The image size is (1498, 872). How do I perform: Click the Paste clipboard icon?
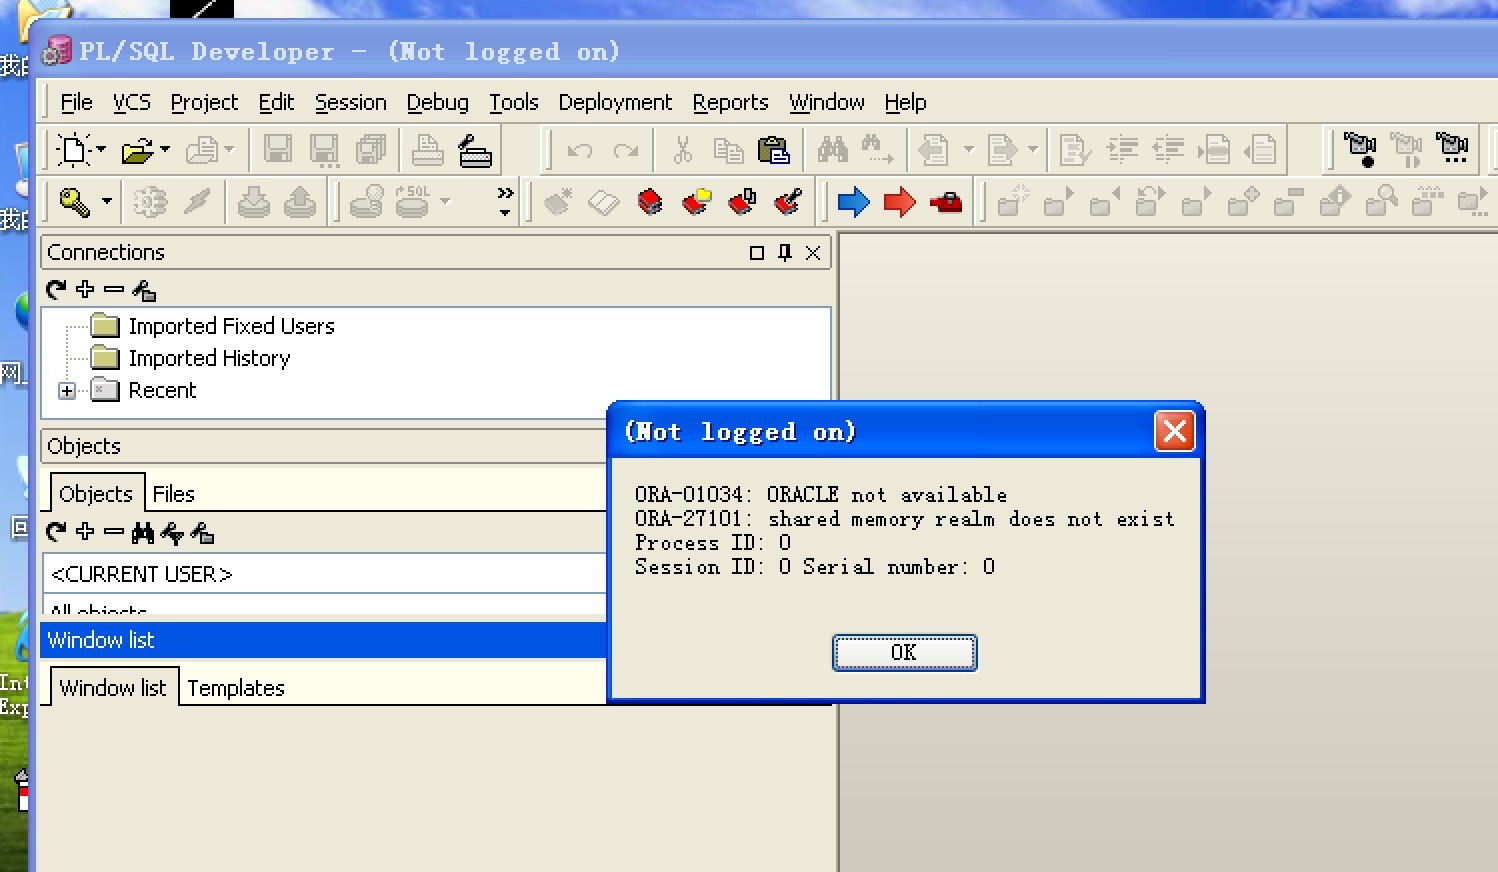tap(773, 150)
